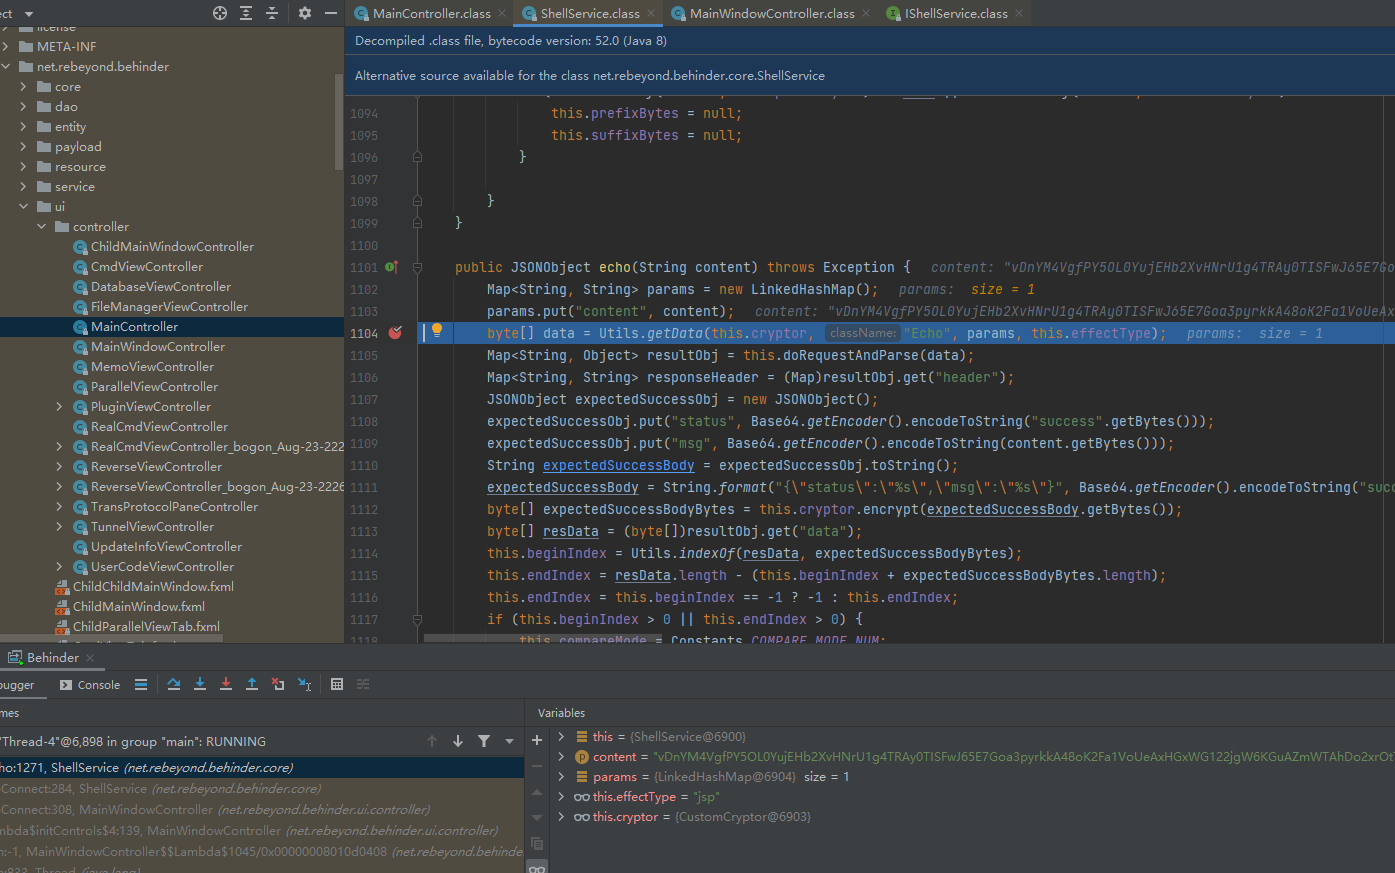Click the Step Into debugger icon
This screenshot has height=873, width=1395.
tap(200, 684)
